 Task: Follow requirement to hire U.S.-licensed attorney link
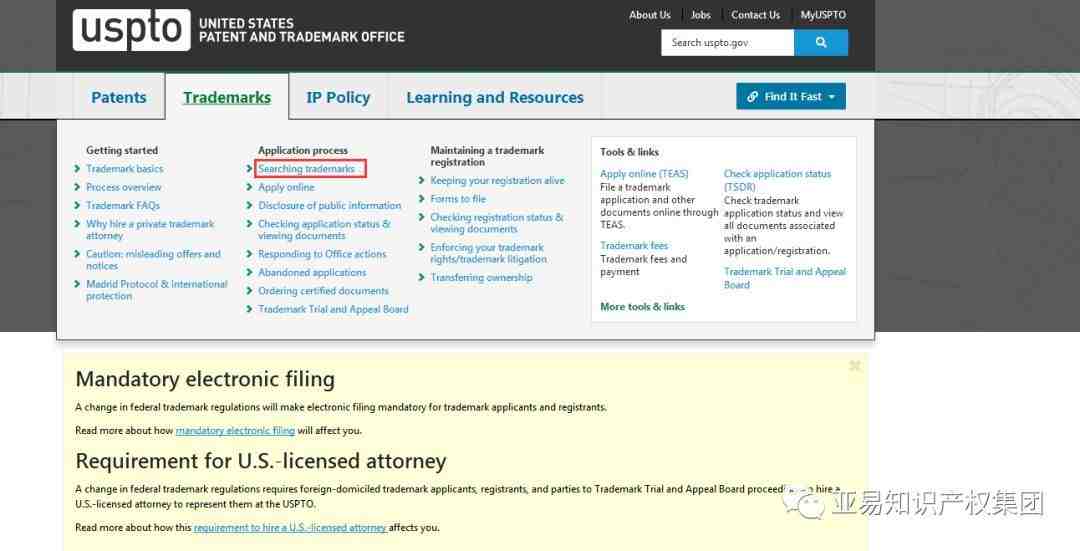point(290,528)
